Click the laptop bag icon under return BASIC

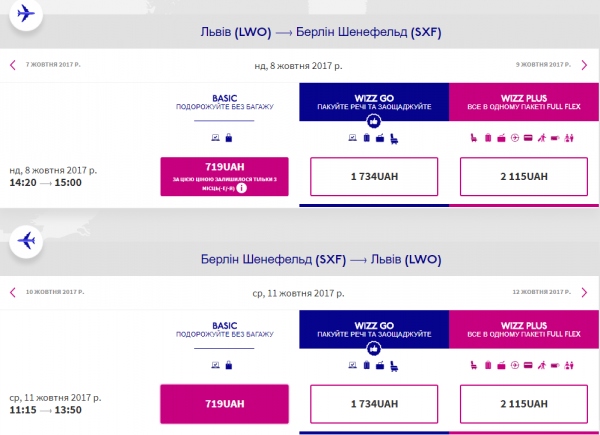(215, 365)
